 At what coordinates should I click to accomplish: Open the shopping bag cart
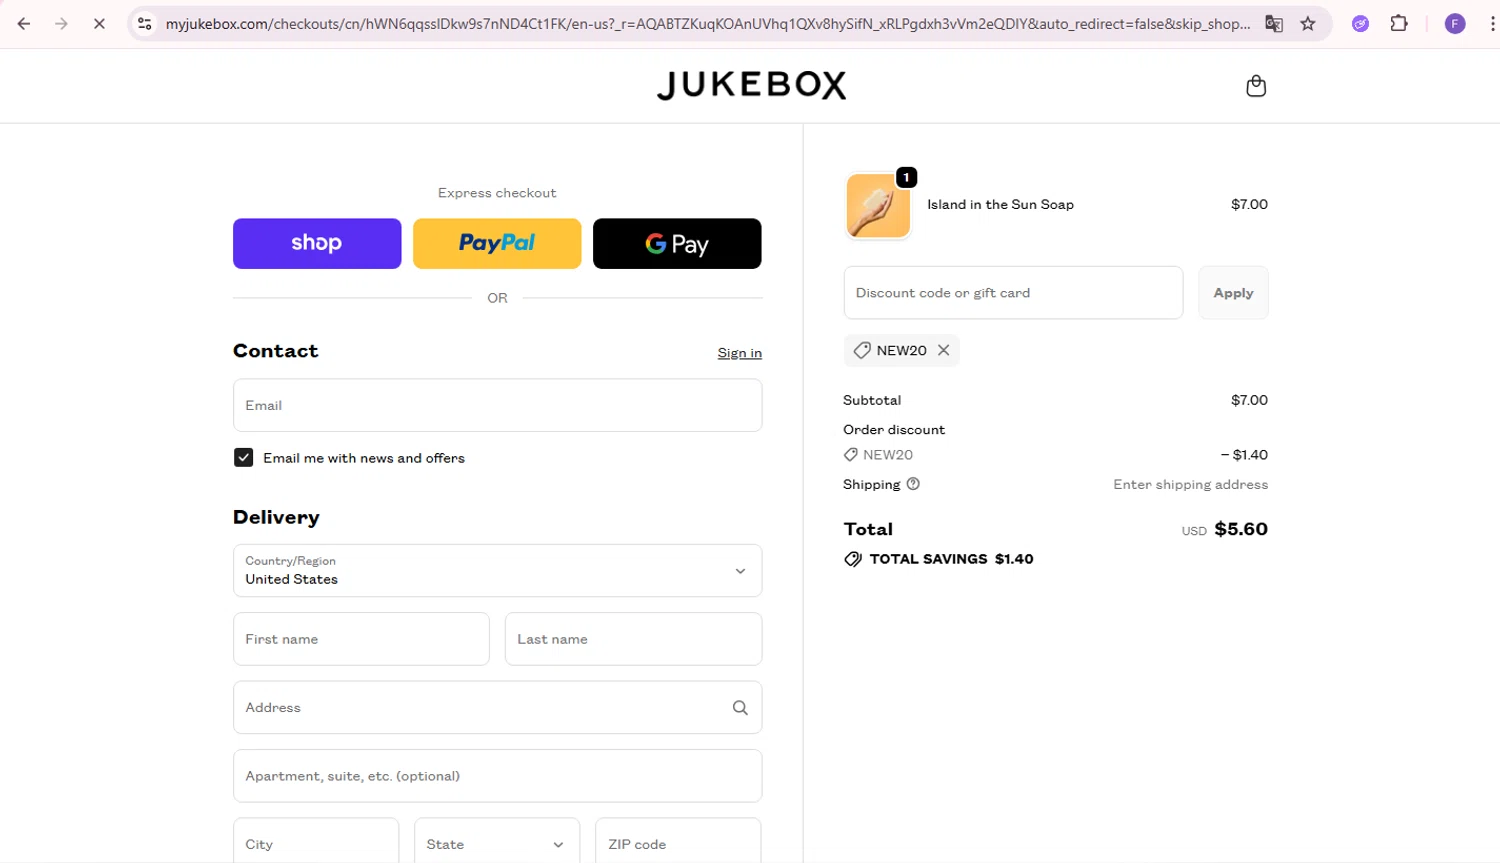click(x=1256, y=86)
